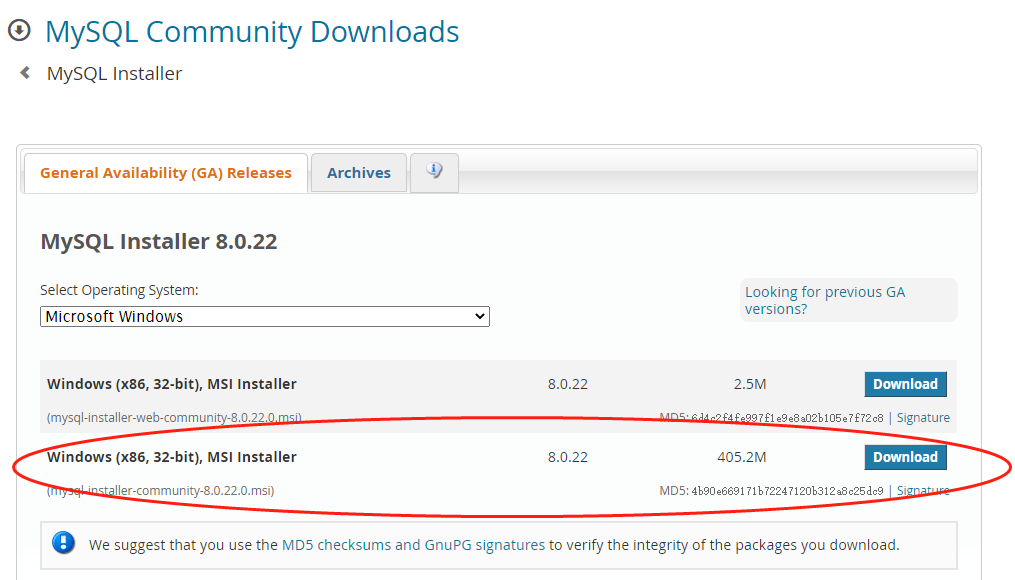The image size is (1015, 580).
Task: Click the 8.0.22 version in the 2.5M row
Action: 568,384
